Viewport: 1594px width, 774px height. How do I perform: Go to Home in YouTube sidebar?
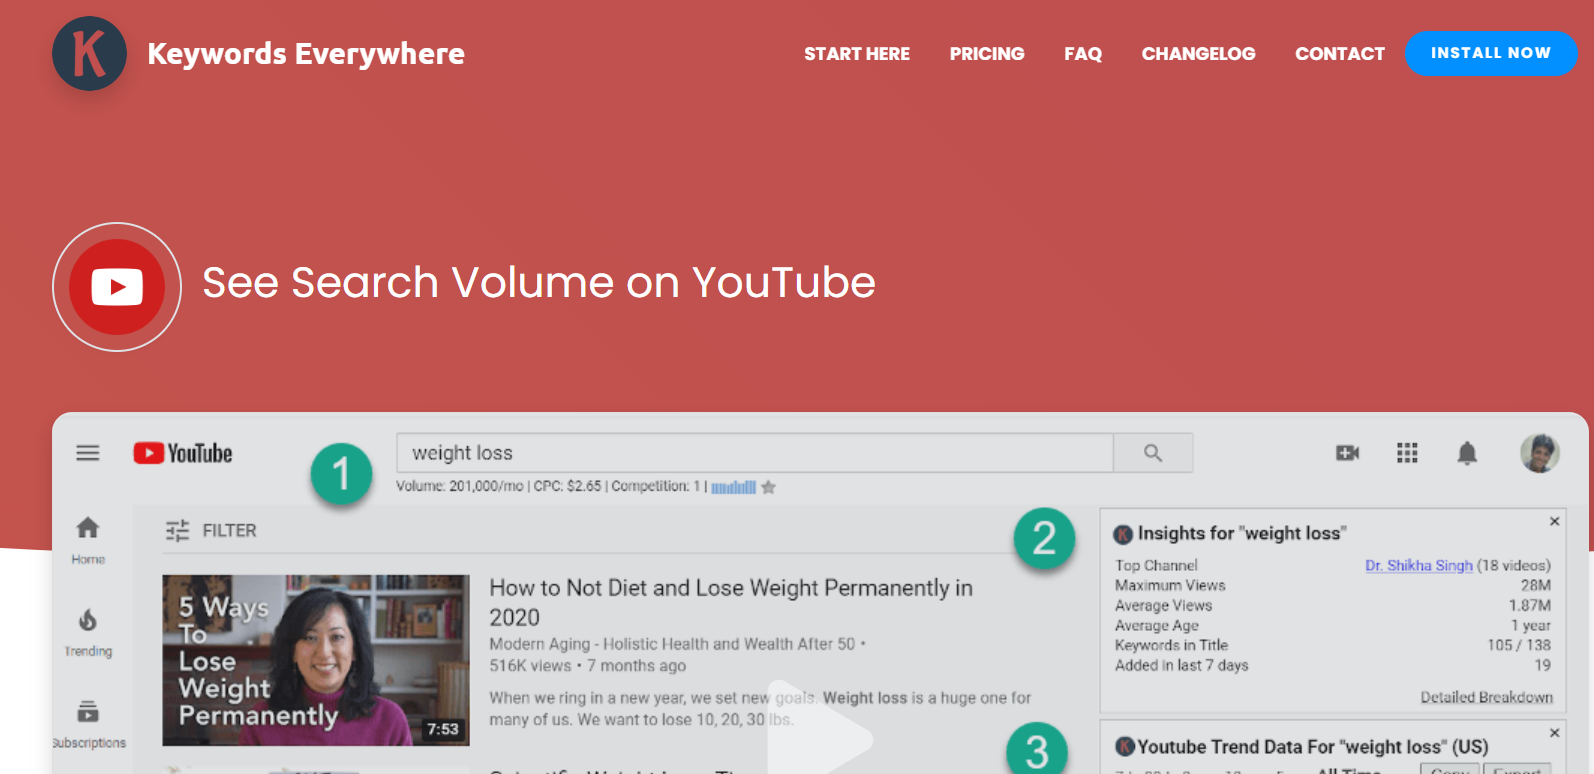88,539
